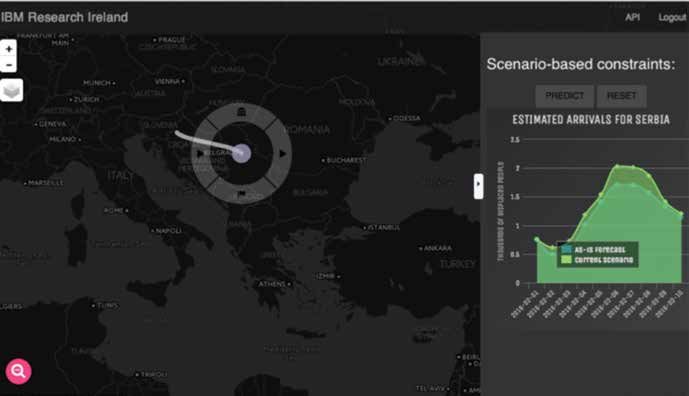Click the IBM Research Ireland title
The height and width of the screenshot is (396, 689).
coord(64,17)
